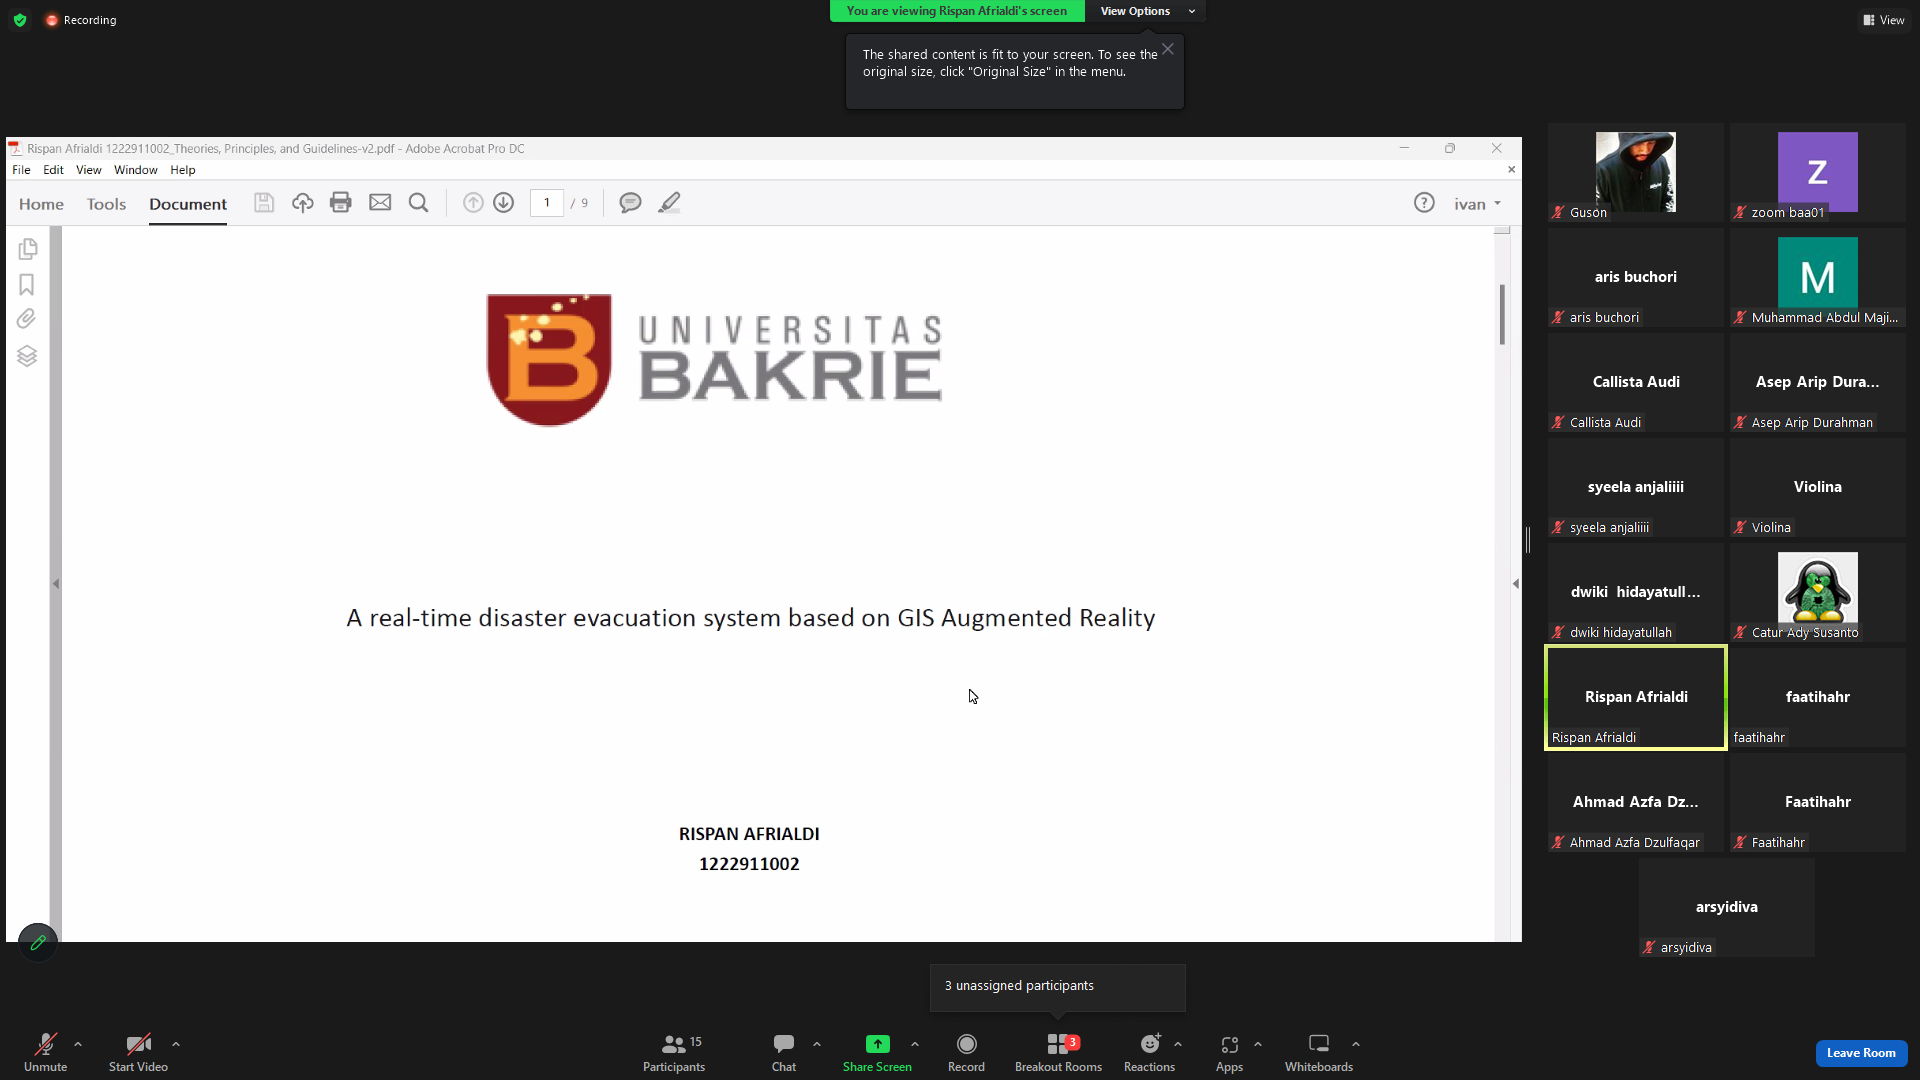Expand Share Screen options arrow
The width and height of the screenshot is (1920, 1080).
click(915, 1044)
